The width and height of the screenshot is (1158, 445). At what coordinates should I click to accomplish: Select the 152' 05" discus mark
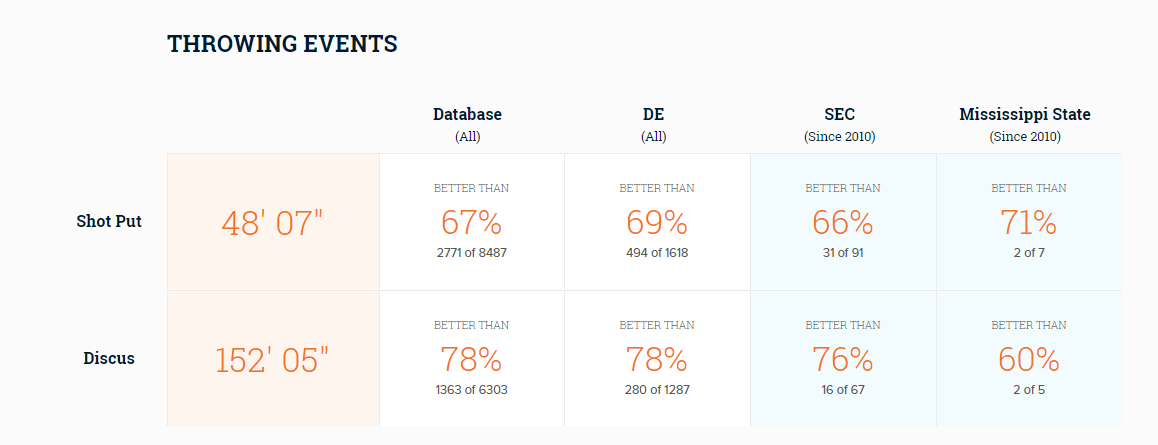click(x=273, y=359)
